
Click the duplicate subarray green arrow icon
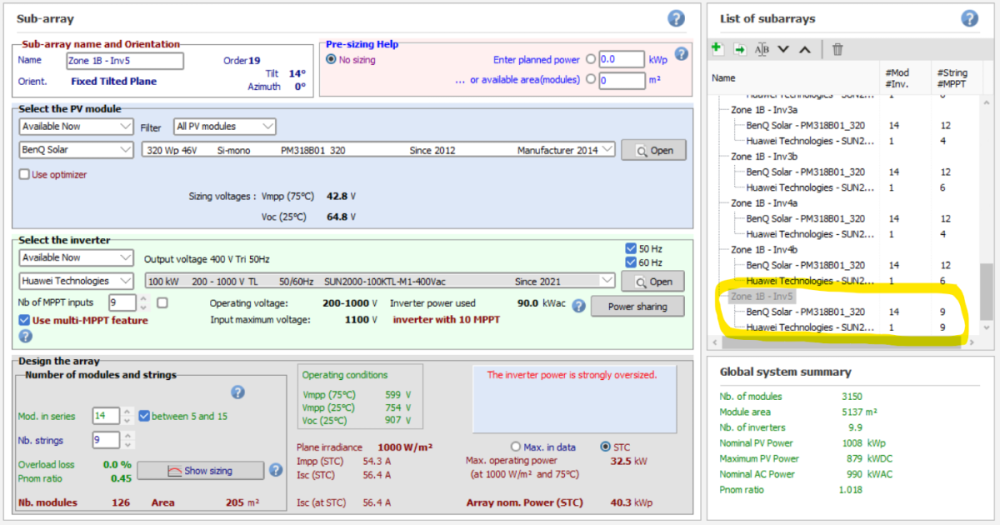740,49
